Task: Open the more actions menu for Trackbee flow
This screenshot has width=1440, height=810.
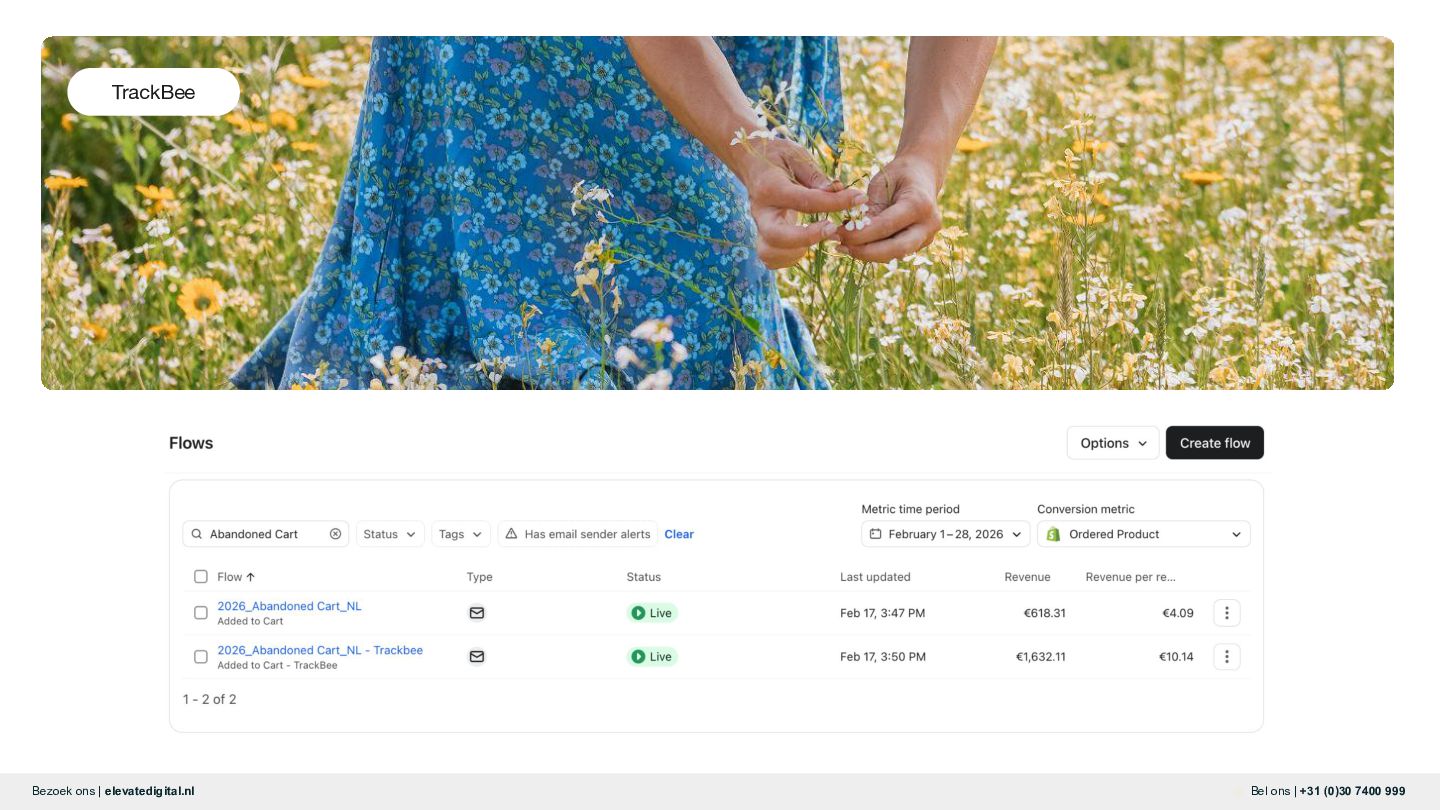Action: [x=1227, y=657]
